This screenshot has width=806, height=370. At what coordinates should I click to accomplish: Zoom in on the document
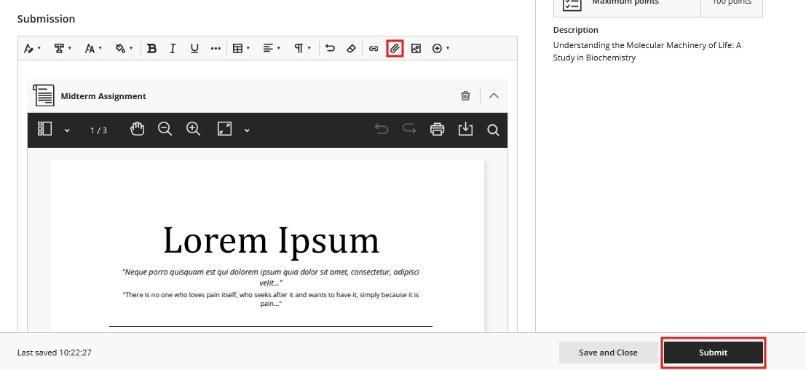[193, 129]
